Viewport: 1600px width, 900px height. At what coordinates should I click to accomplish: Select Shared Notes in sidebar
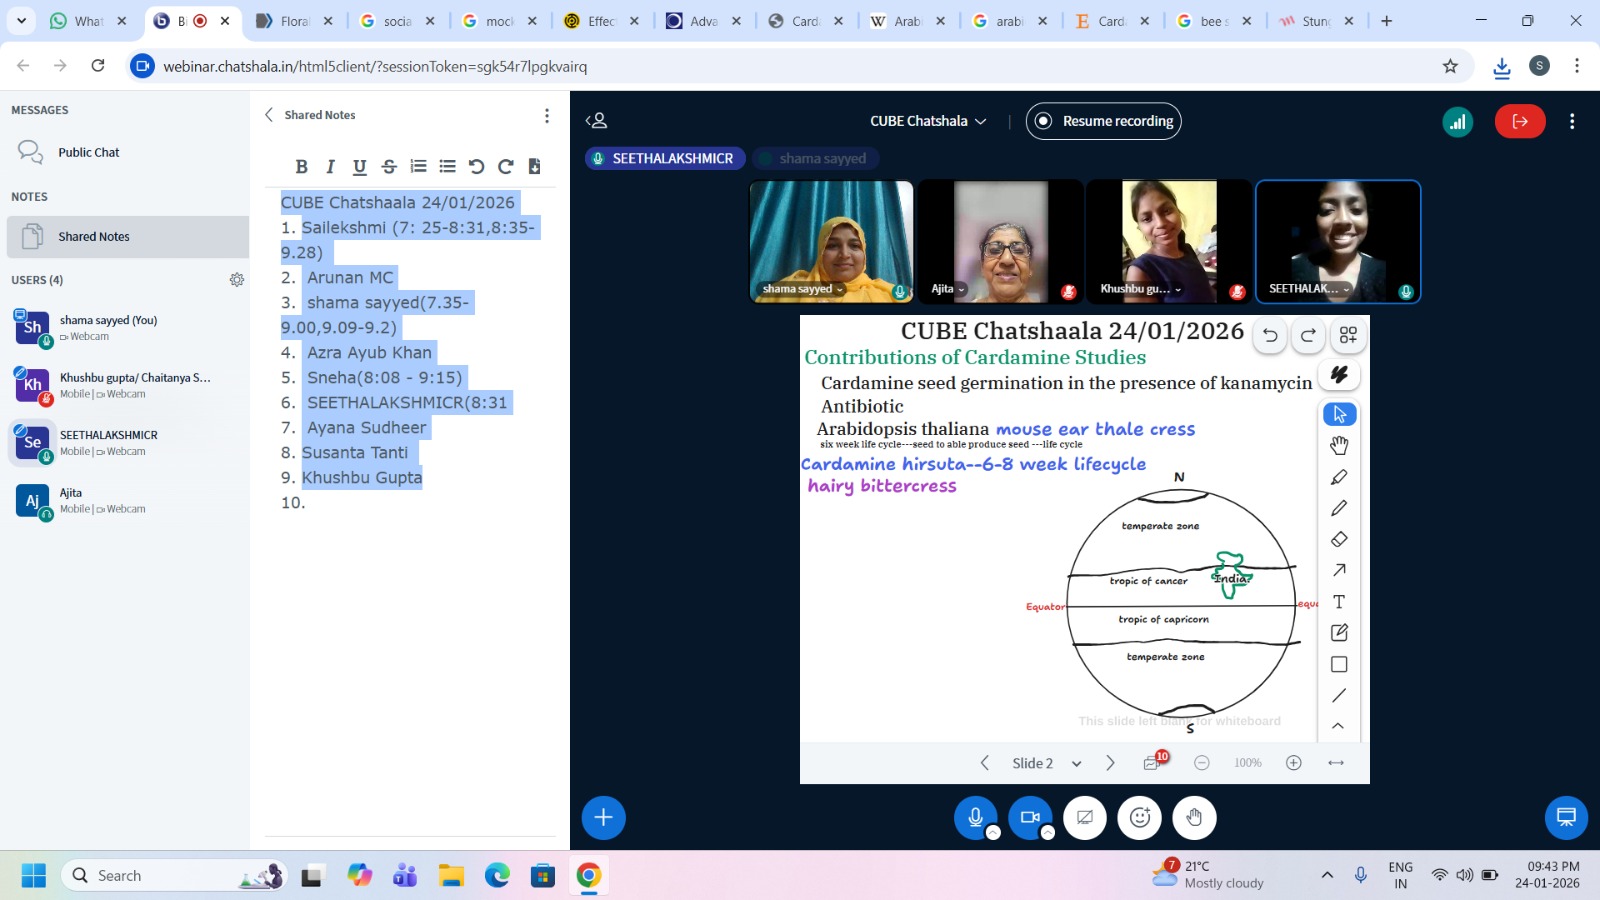(94, 237)
